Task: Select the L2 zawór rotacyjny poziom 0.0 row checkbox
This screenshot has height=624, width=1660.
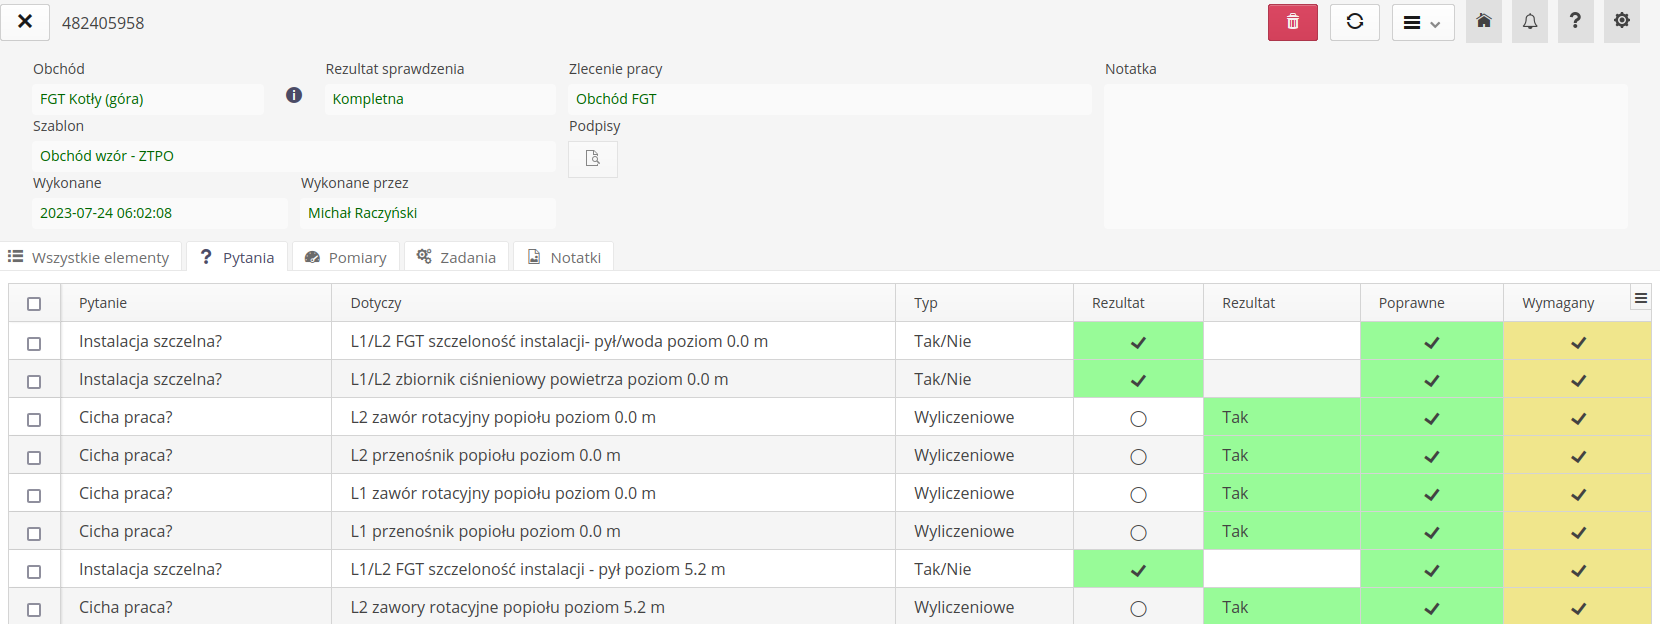Action: pyautogui.click(x=34, y=419)
